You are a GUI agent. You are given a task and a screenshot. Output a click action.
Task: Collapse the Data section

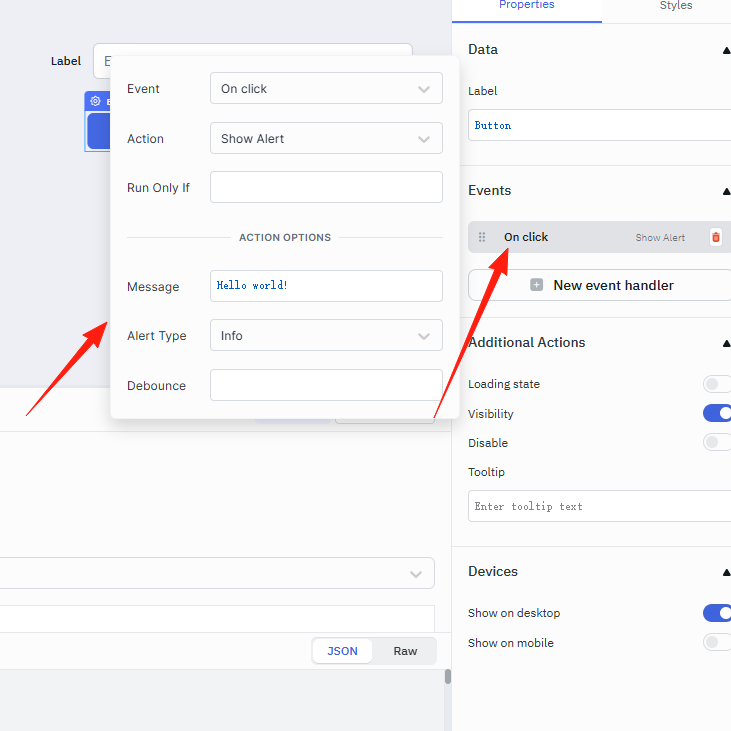click(726, 50)
